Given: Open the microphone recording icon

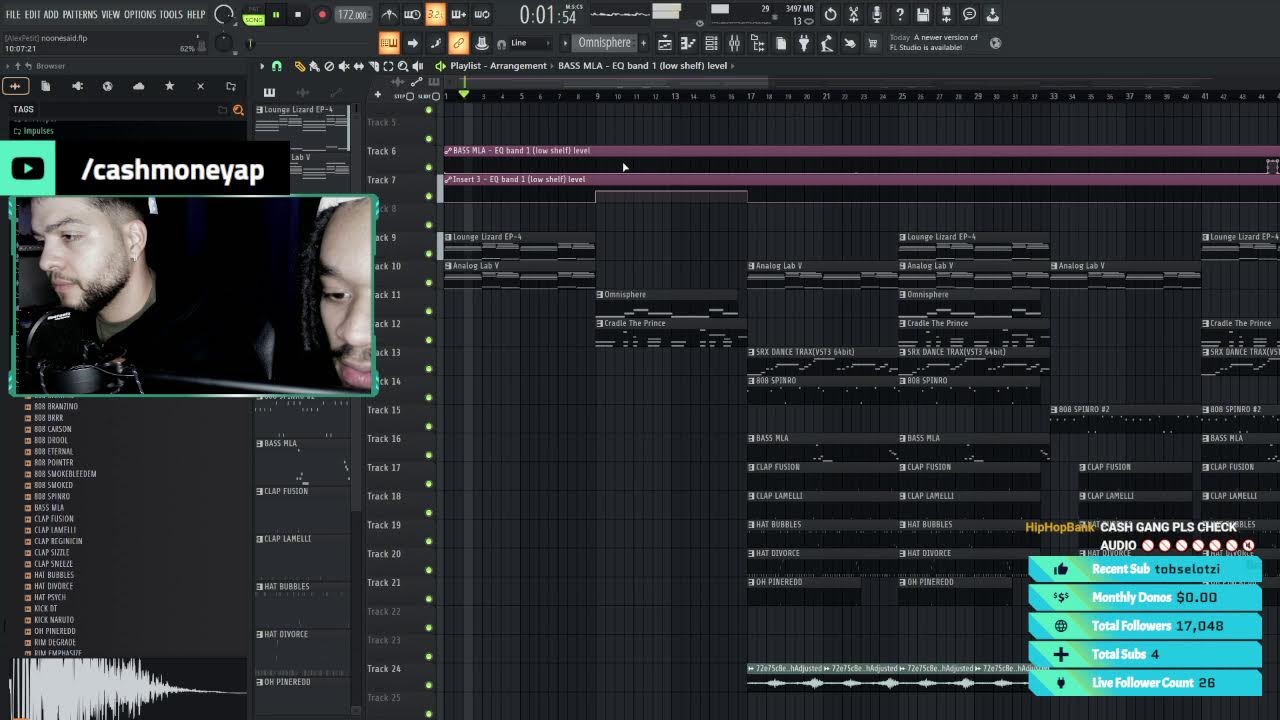Looking at the screenshot, I should tap(876, 15).
